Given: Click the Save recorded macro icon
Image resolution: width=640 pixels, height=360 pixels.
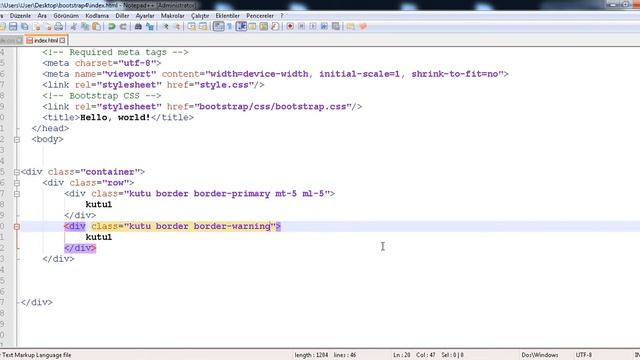Looking at the screenshot, I should (x=336, y=27).
